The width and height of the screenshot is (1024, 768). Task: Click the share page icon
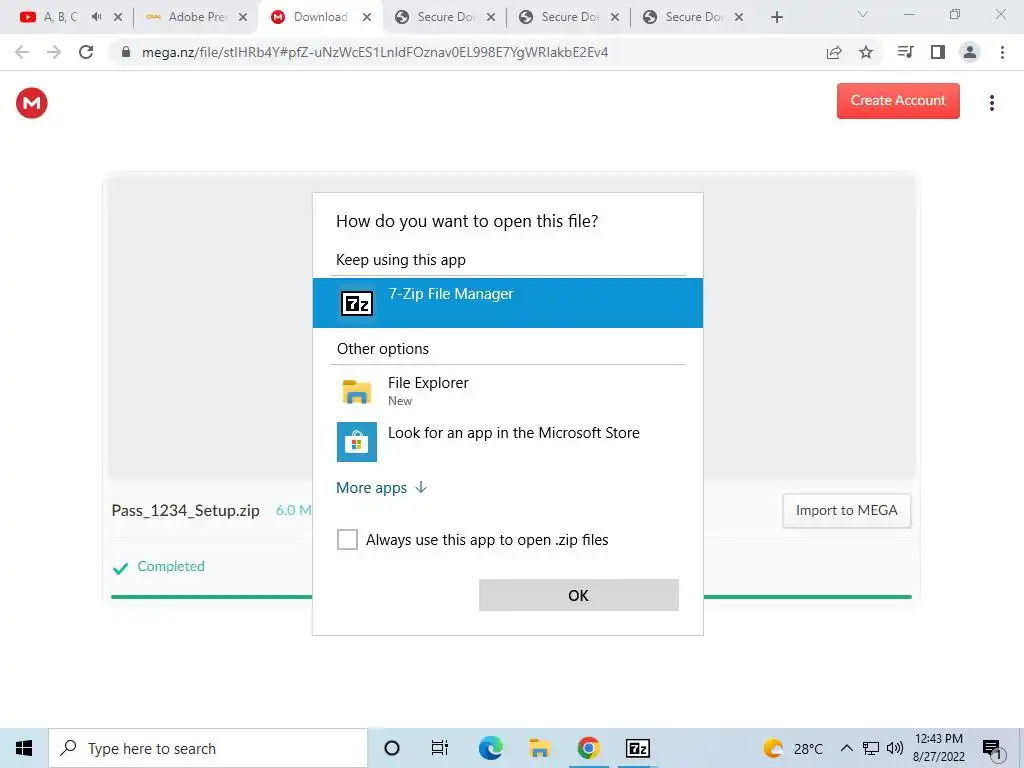pyautogui.click(x=833, y=52)
